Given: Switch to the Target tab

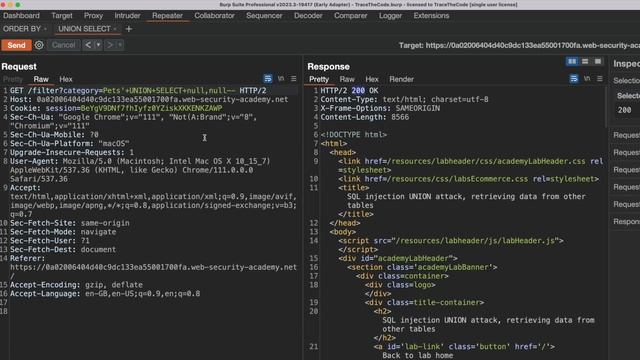Looking at the screenshot, I should (62, 16).
